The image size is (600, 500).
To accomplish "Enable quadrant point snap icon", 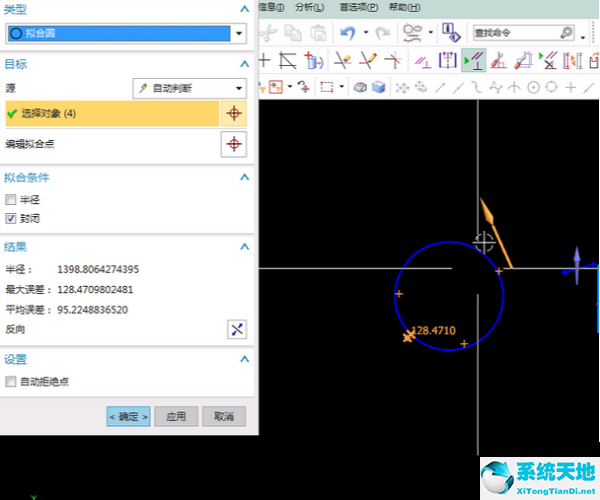I will pyautogui.click(x=551, y=87).
